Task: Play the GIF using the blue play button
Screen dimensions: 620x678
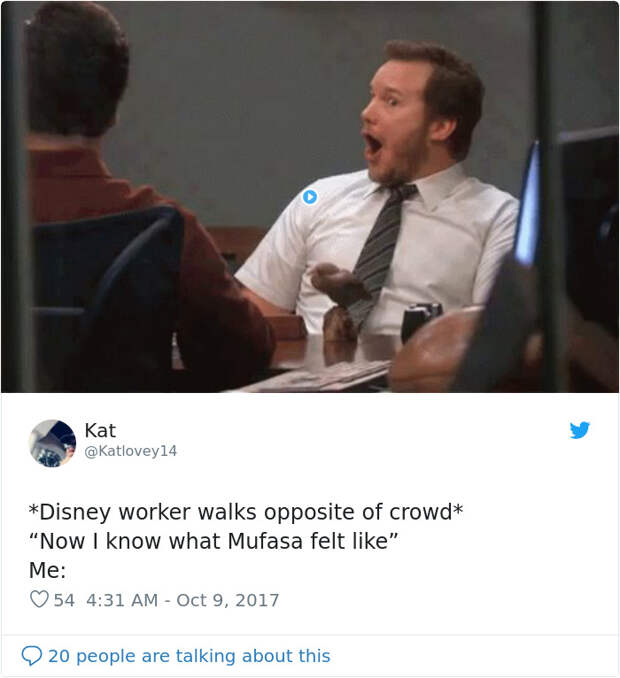Action: pos(310,197)
